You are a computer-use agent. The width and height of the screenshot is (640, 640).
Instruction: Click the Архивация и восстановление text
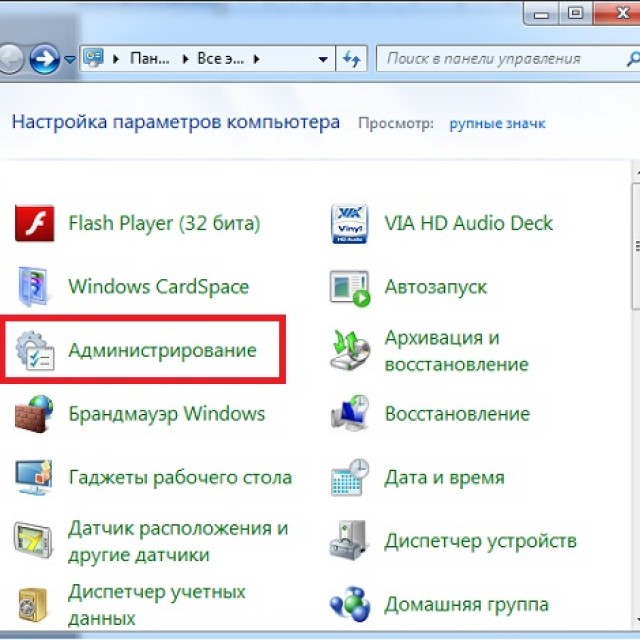[x=456, y=351]
